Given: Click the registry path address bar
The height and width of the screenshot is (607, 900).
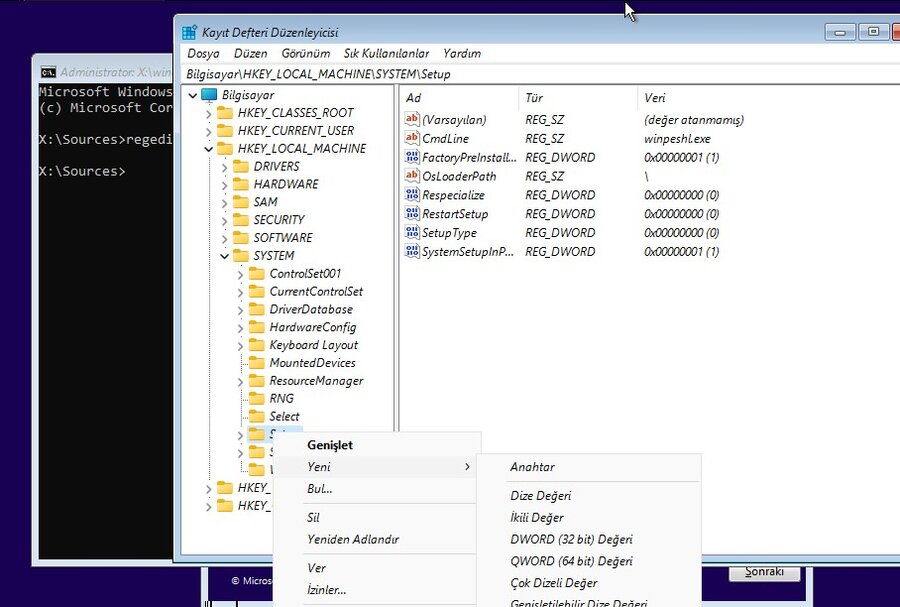Looking at the screenshot, I should [x=540, y=74].
